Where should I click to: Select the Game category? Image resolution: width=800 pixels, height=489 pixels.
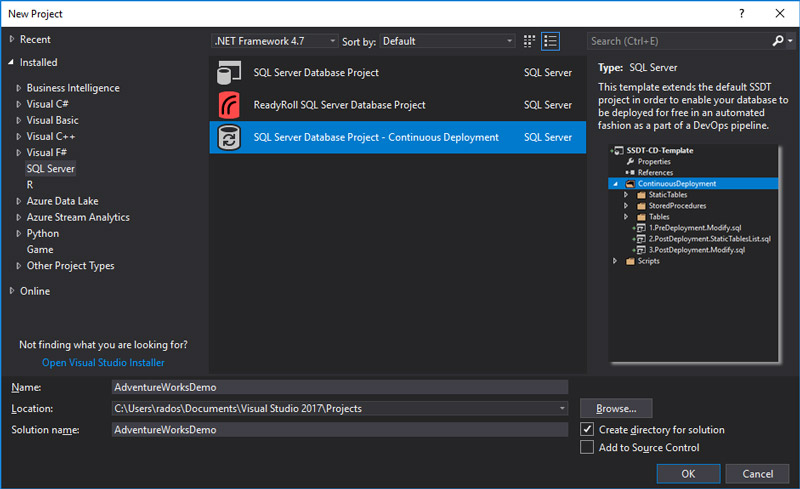coord(40,250)
